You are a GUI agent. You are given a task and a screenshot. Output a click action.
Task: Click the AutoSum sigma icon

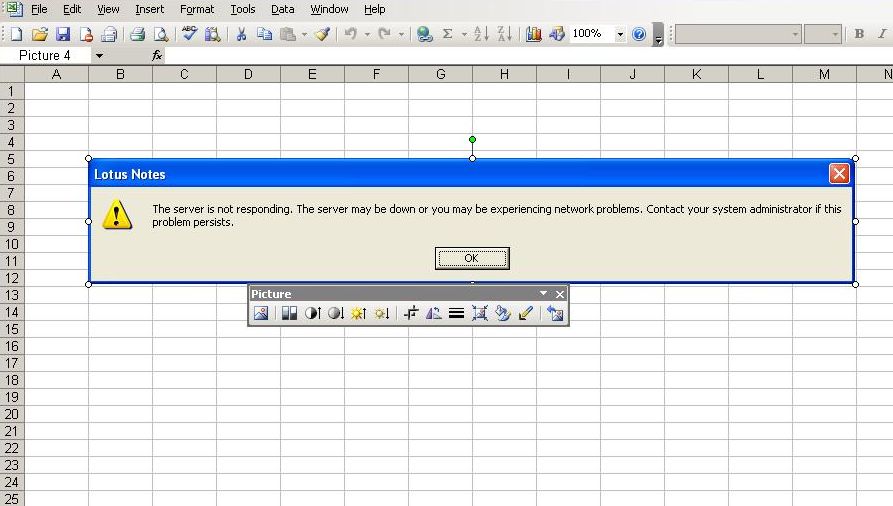pos(448,34)
